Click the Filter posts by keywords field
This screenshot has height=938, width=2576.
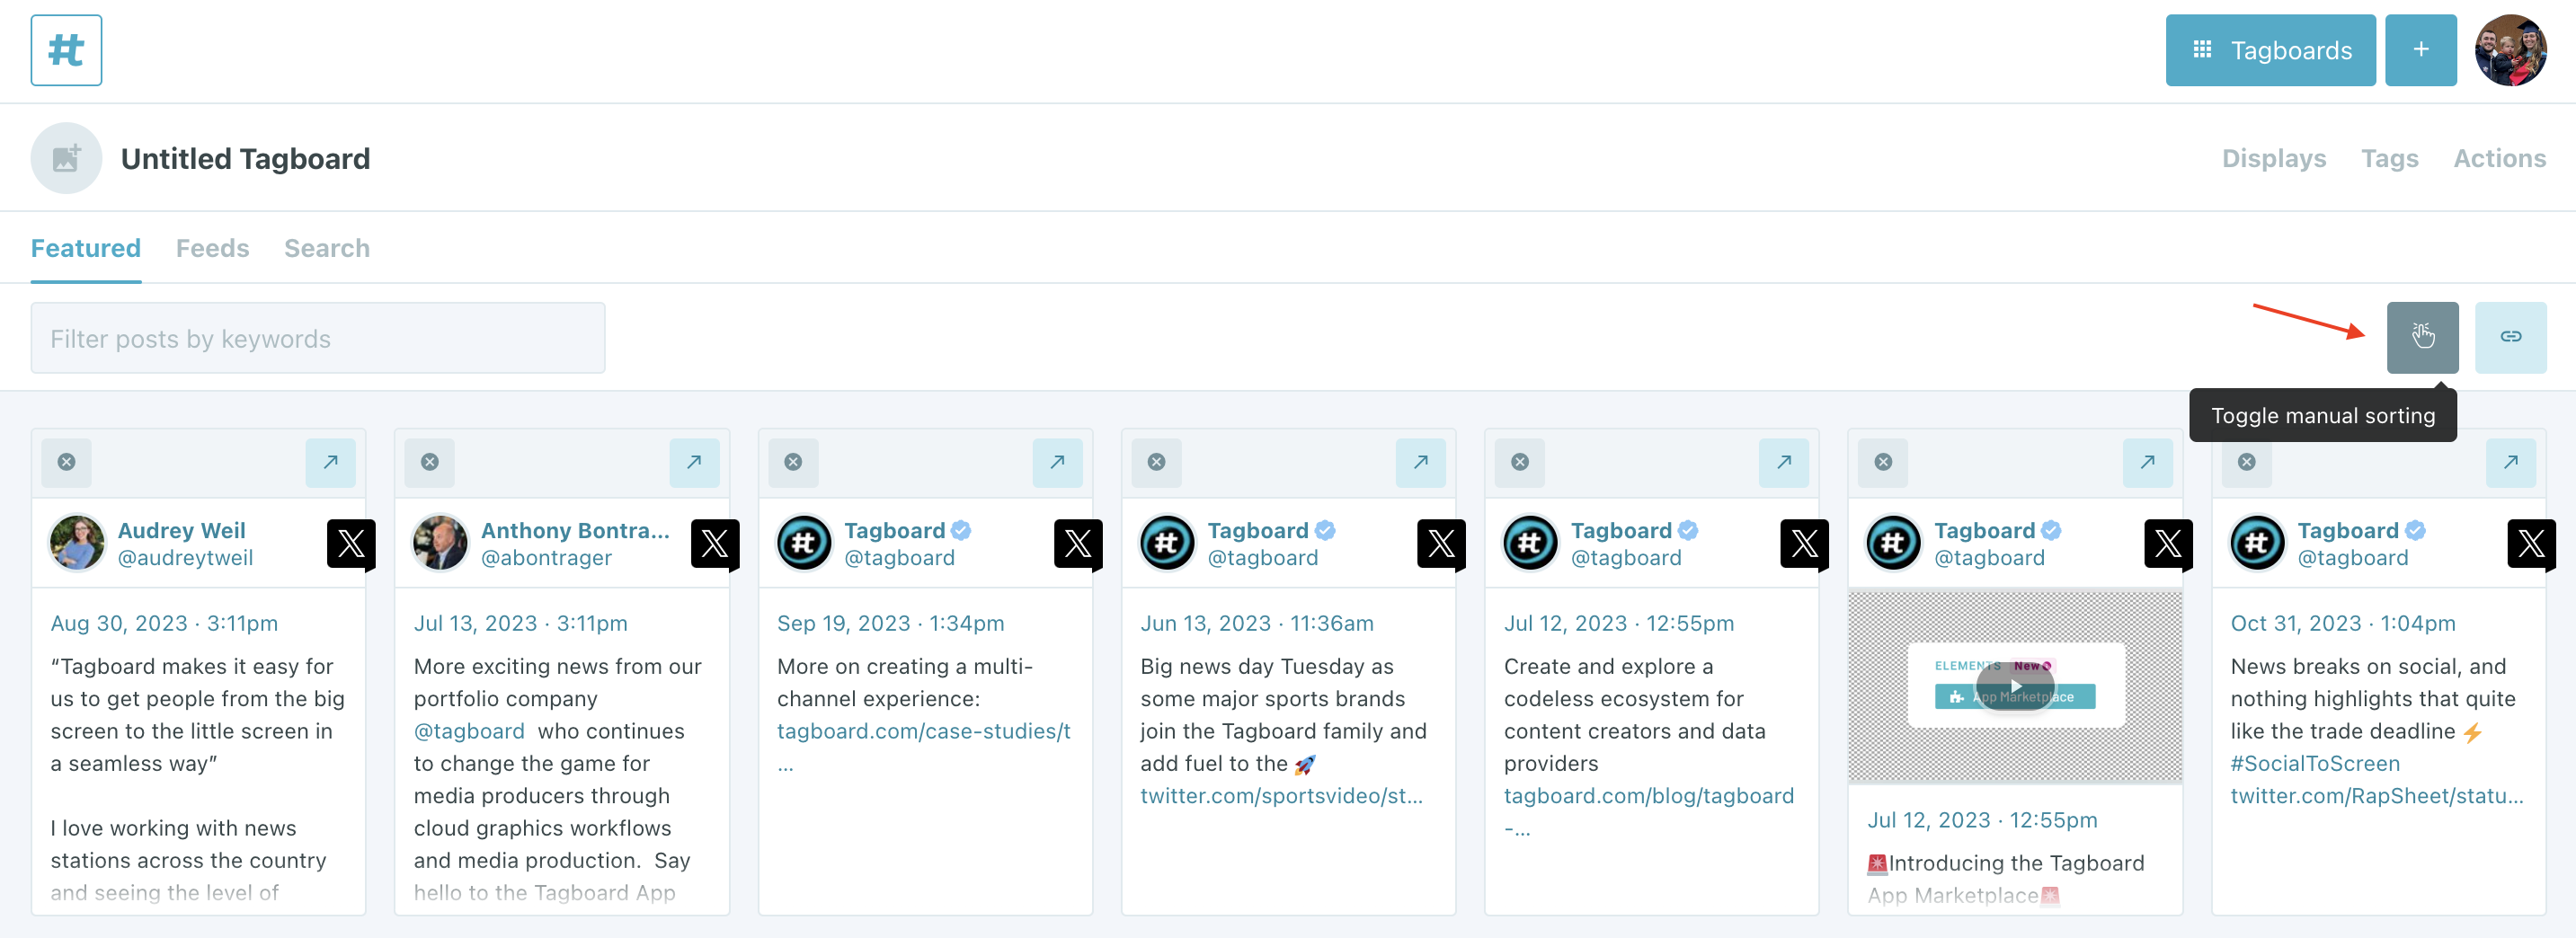click(x=318, y=338)
